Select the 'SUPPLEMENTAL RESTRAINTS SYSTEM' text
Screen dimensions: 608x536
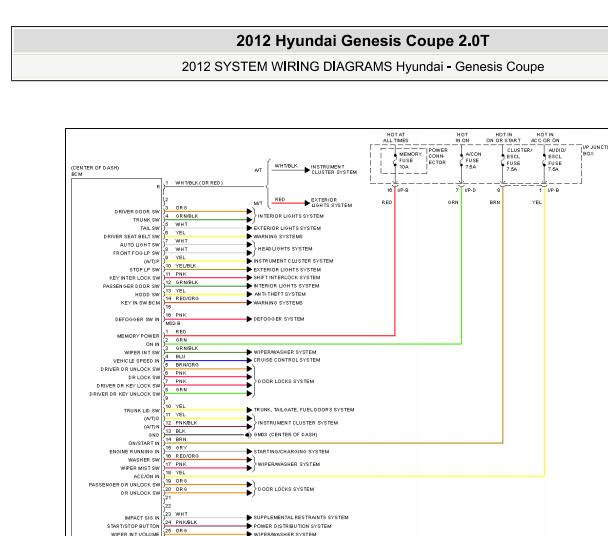(x=301, y=517)
